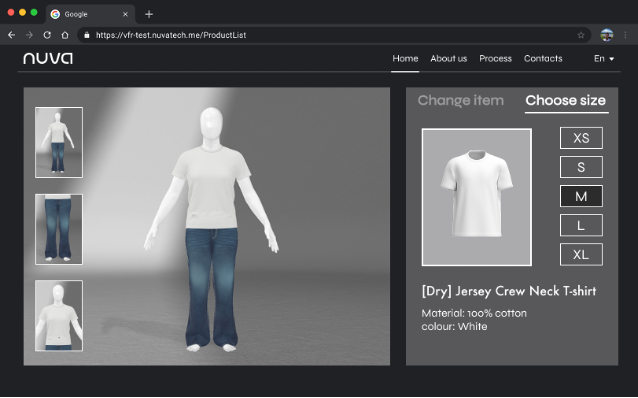Switch to the Choose size tab
This screenshot has height=398, width=638.
click(566, 101)
